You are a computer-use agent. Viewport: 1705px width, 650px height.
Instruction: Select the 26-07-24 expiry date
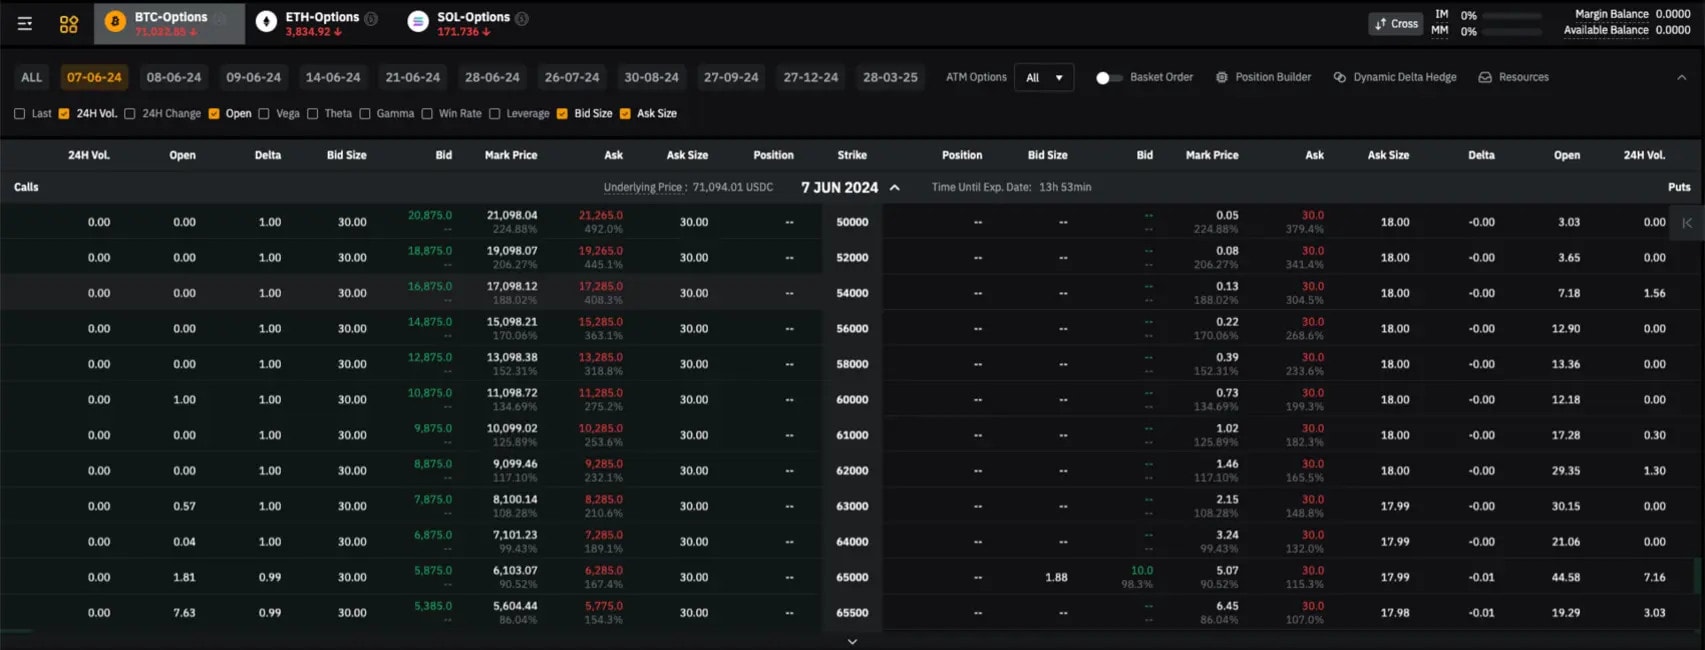pos(572,77)
